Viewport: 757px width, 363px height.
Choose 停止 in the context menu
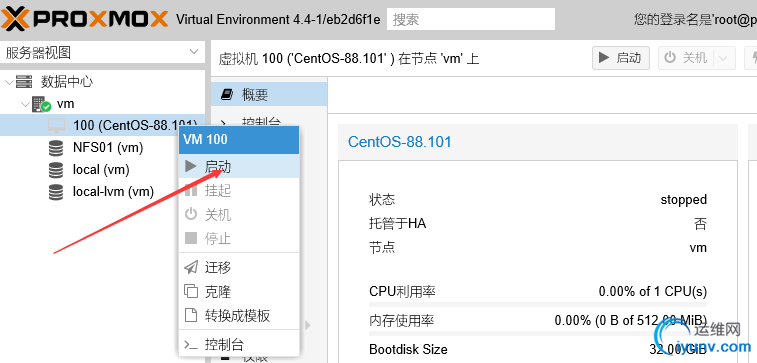239,238
